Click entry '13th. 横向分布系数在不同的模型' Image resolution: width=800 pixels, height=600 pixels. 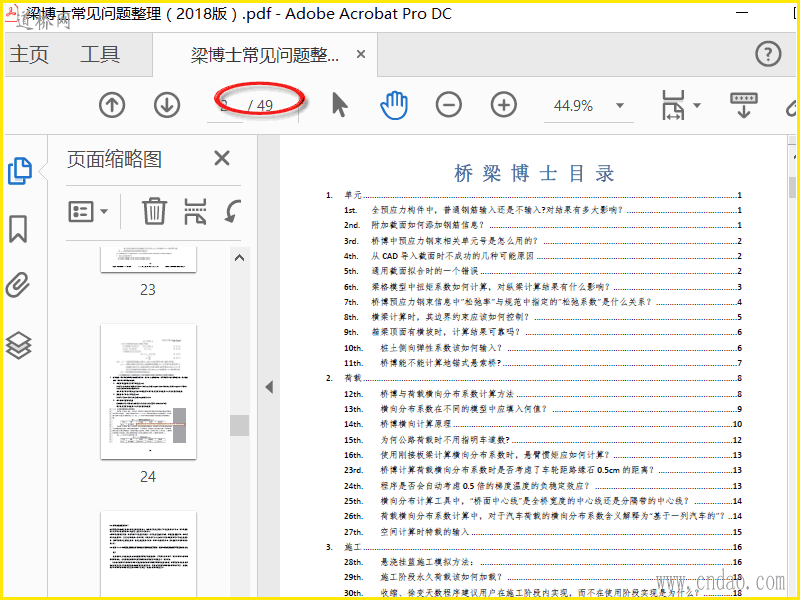[x=543, y=409]
